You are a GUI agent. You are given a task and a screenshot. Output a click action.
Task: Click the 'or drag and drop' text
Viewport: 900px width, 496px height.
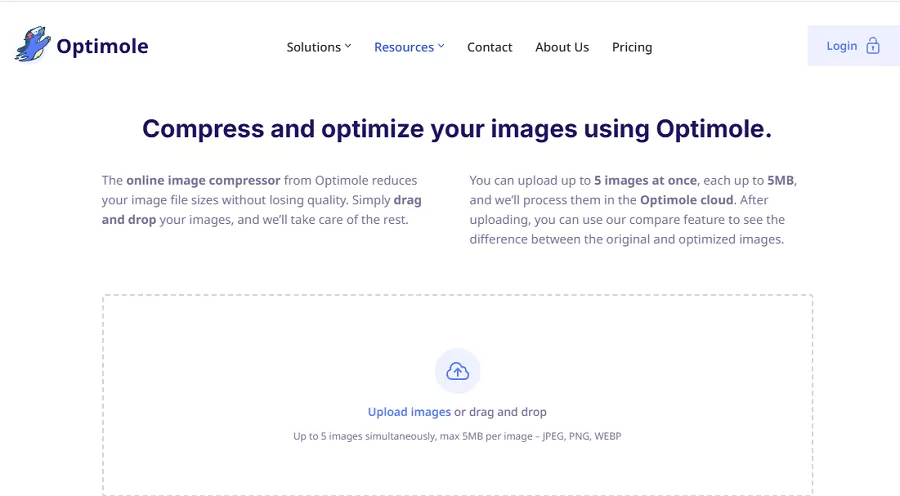click(x=501, y=412)
